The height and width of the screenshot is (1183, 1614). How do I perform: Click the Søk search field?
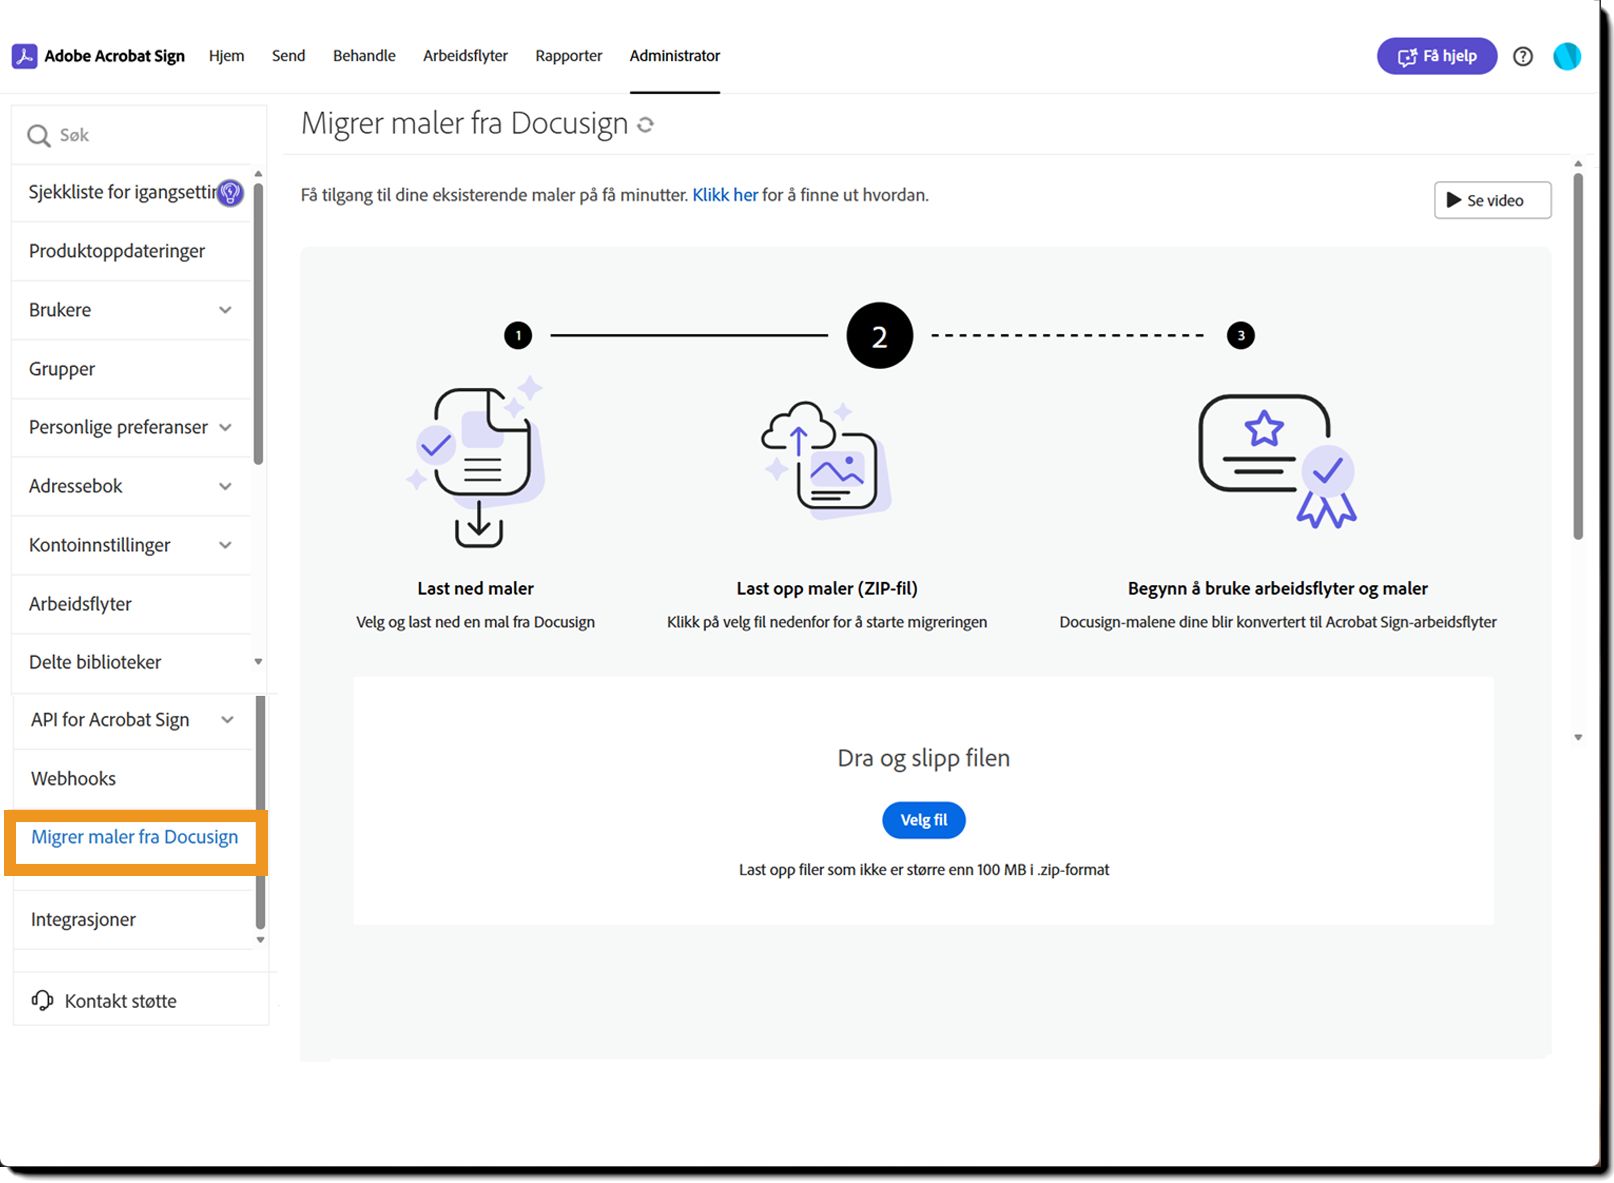[x=140, y=135]
